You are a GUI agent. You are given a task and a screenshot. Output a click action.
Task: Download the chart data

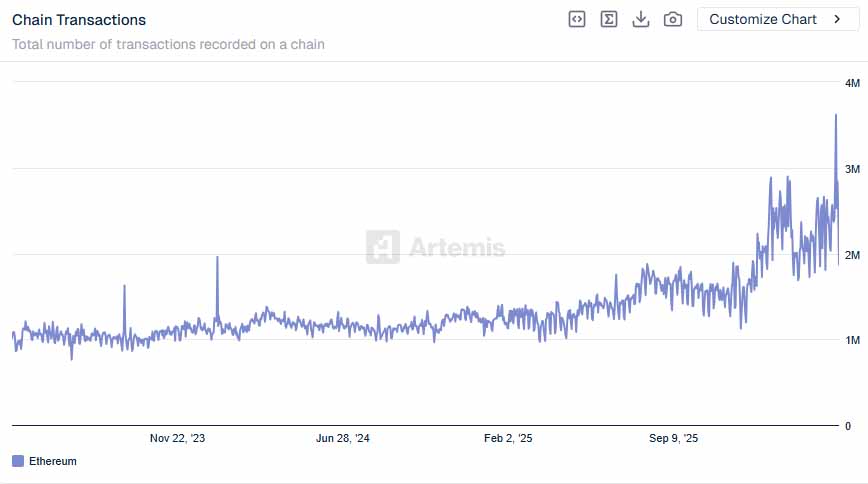[640, 19]
